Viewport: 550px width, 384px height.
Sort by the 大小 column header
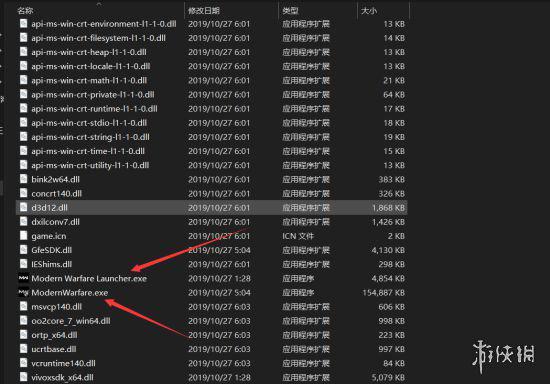coord(369,11)
